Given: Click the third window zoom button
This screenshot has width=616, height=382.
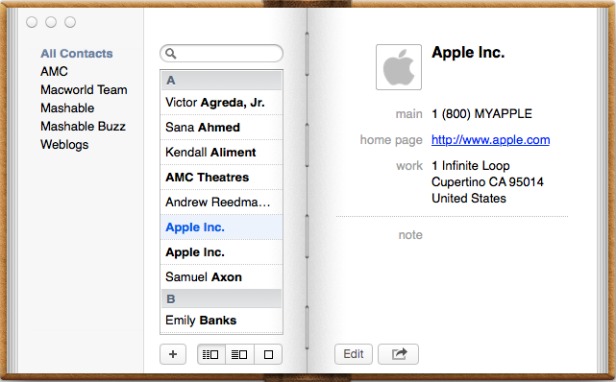Looking at the screenshot, I should (x=70, y=22).
